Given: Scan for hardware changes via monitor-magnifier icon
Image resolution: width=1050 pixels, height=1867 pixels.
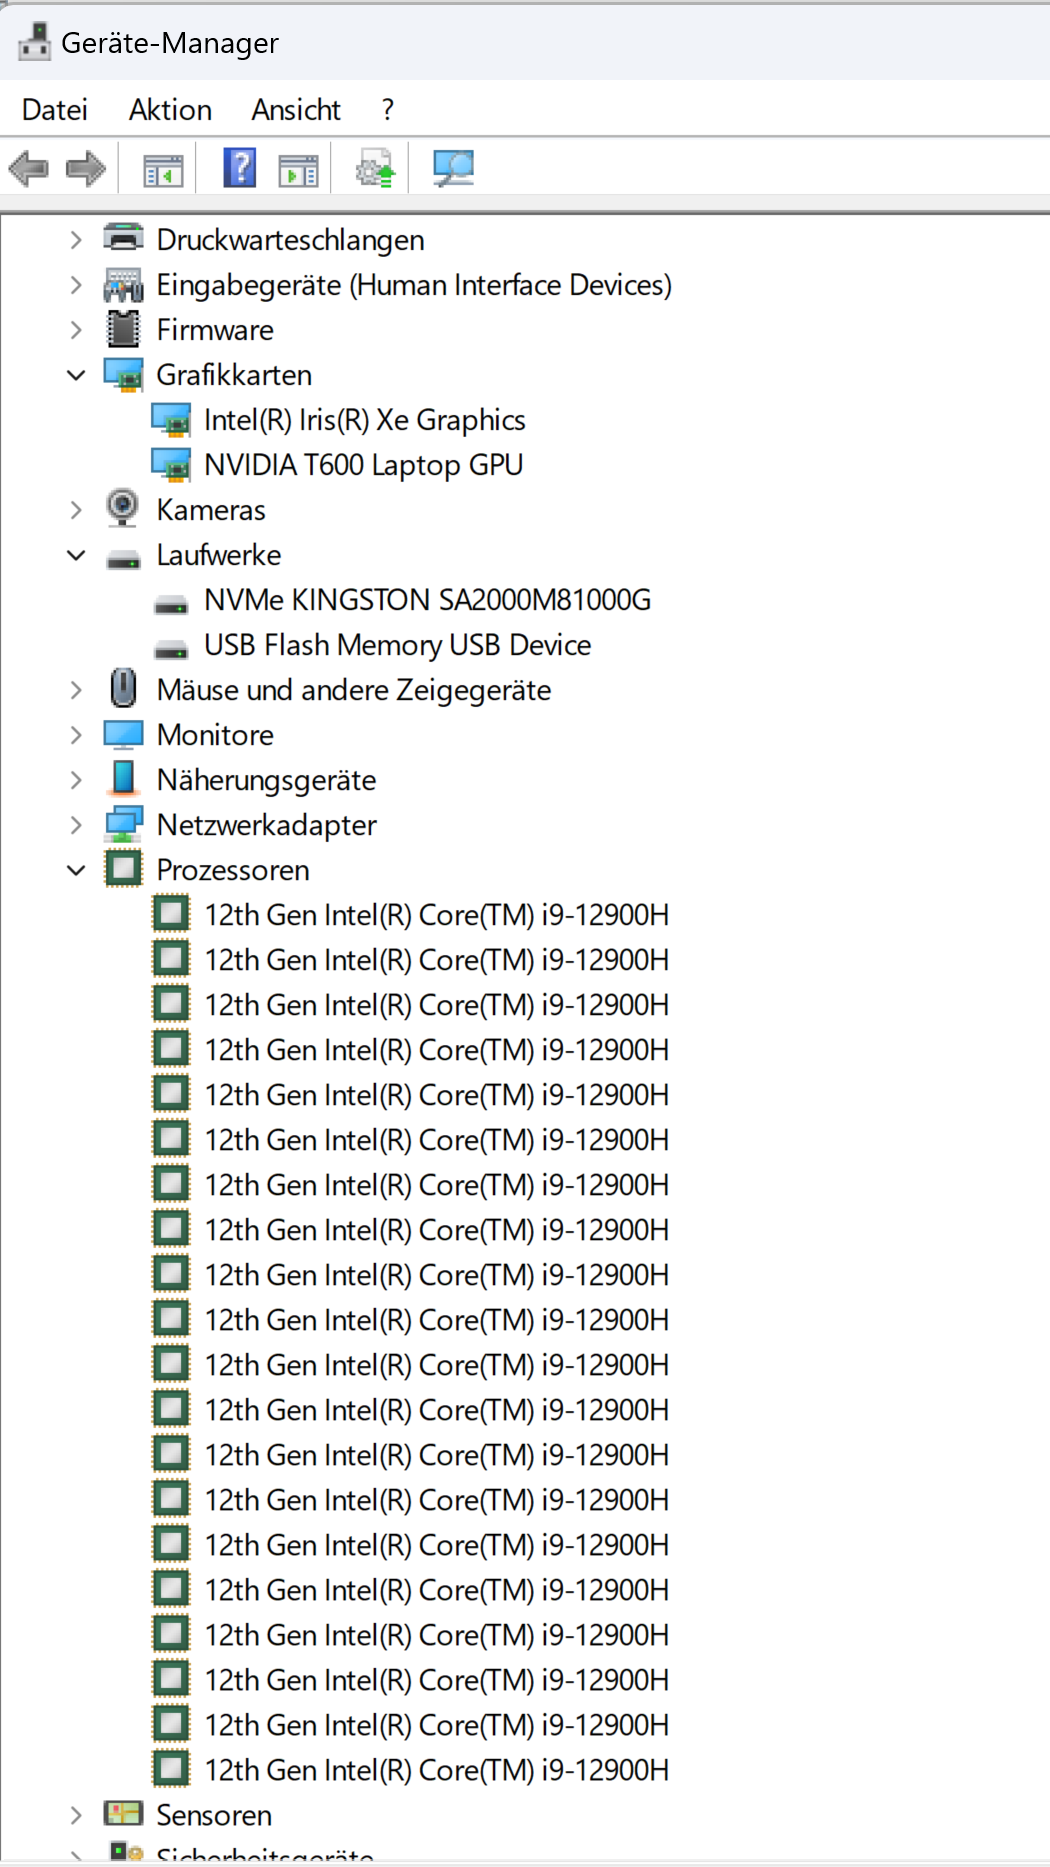Looking at the screenshot, I should click(x=453, y=168).
